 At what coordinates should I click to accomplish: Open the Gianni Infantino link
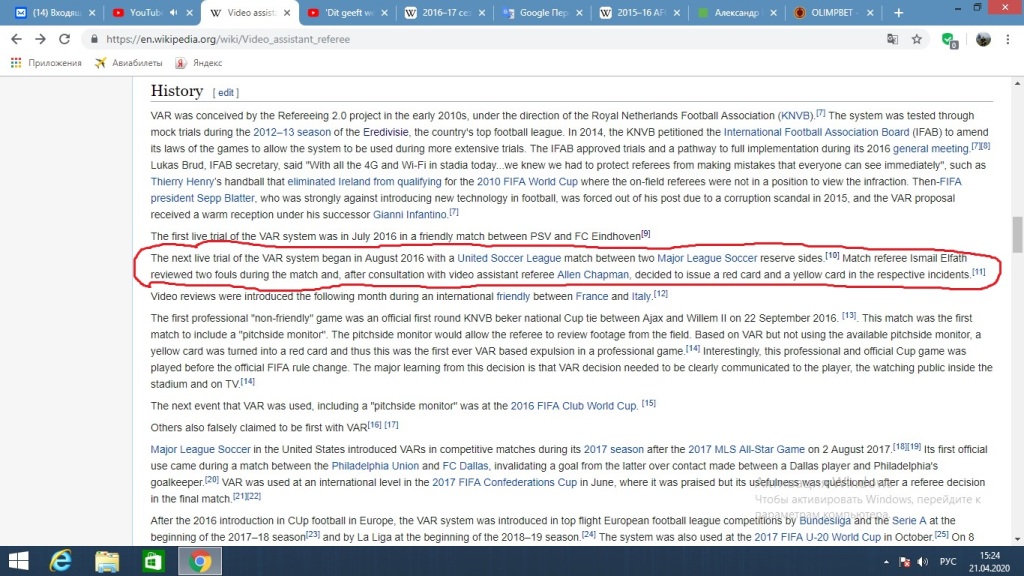409,214
